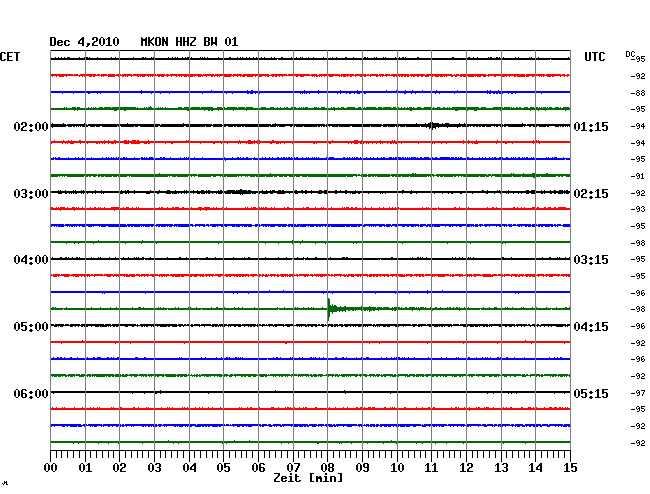Select the "-97" DC value

click(638, 393)
